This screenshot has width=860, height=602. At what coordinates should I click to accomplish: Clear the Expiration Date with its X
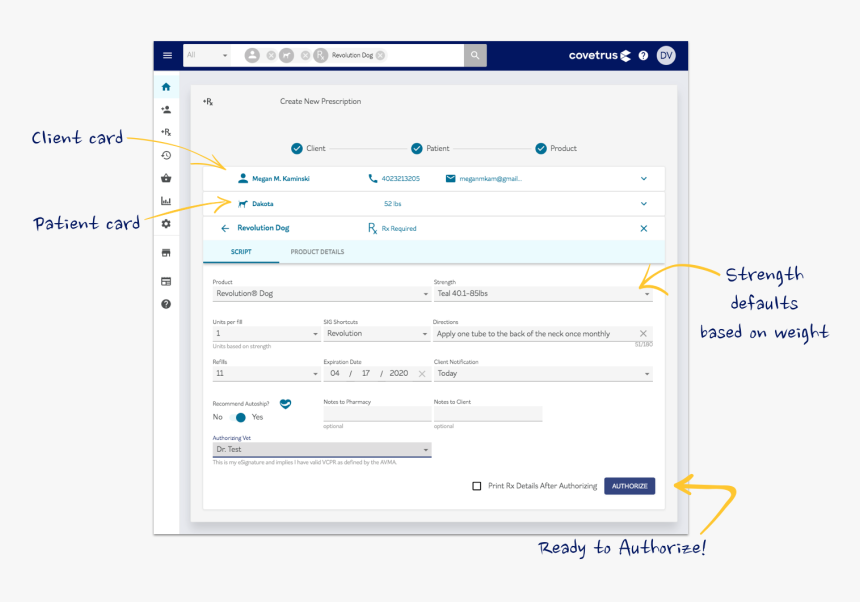pos(422,374)
